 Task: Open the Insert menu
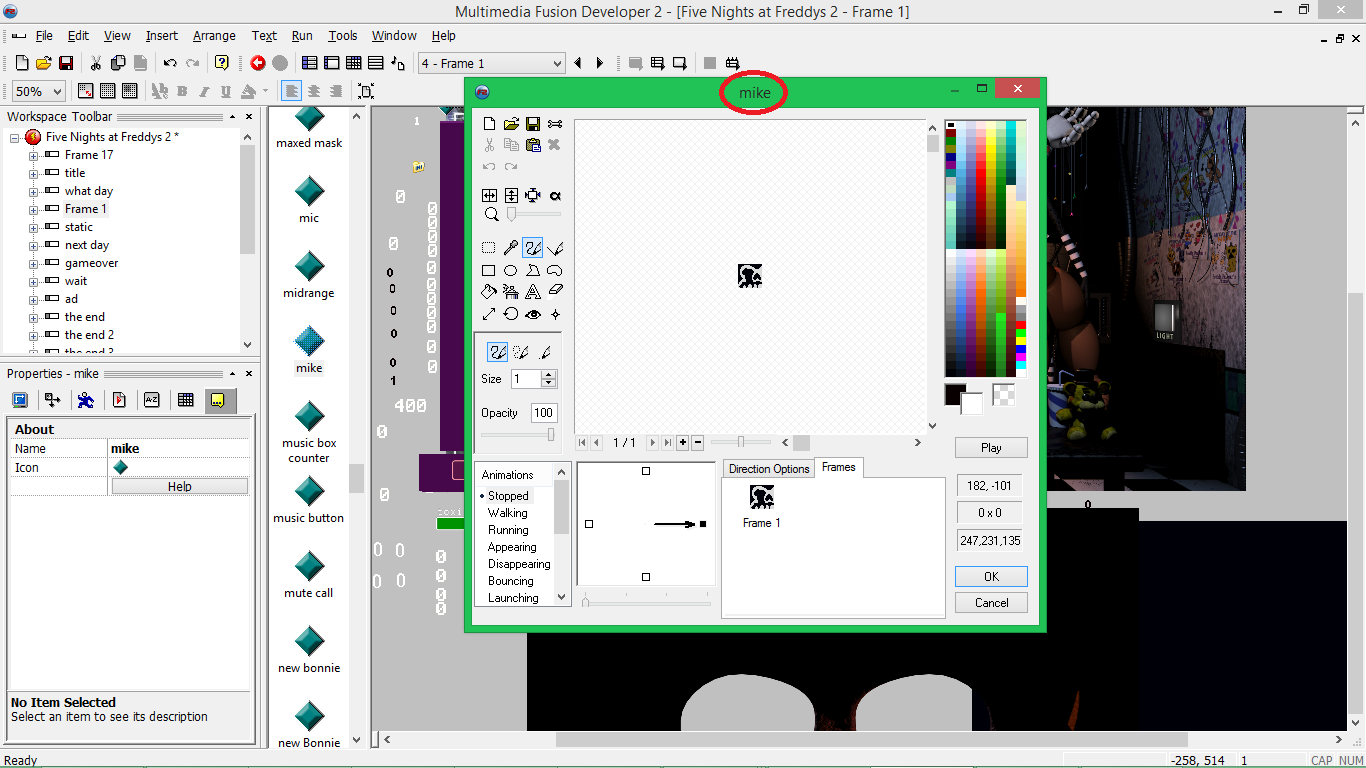tap(162, 36)
